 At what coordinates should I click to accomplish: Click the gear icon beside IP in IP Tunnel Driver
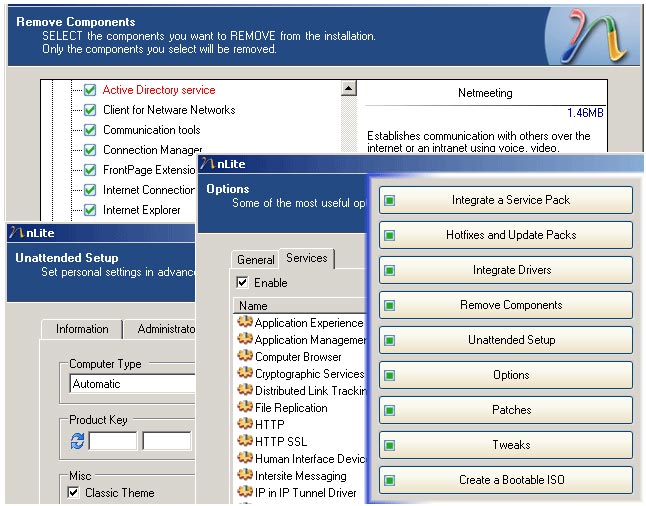coord(245,491)
